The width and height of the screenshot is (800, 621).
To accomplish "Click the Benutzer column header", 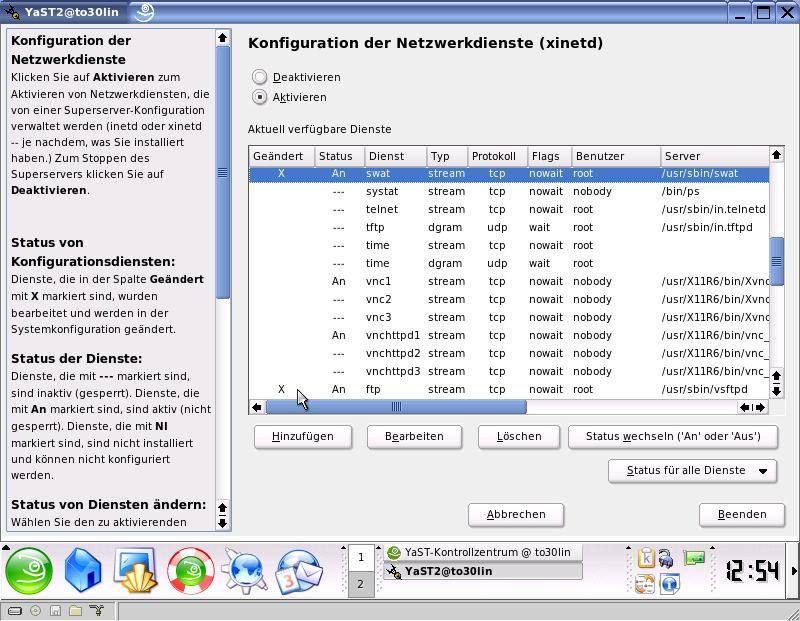I will point(616,156).
